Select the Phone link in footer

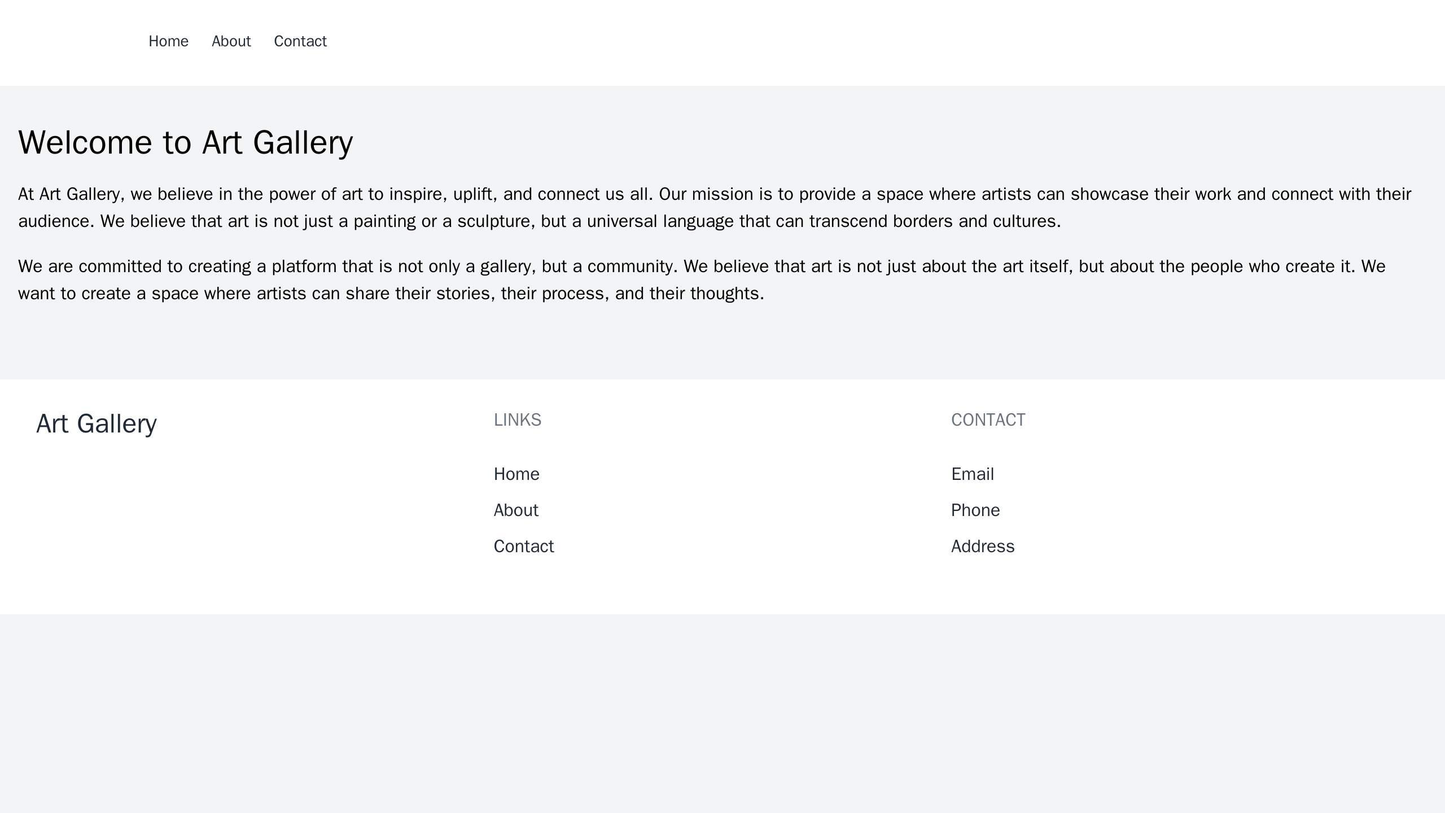tap(975, 510)
